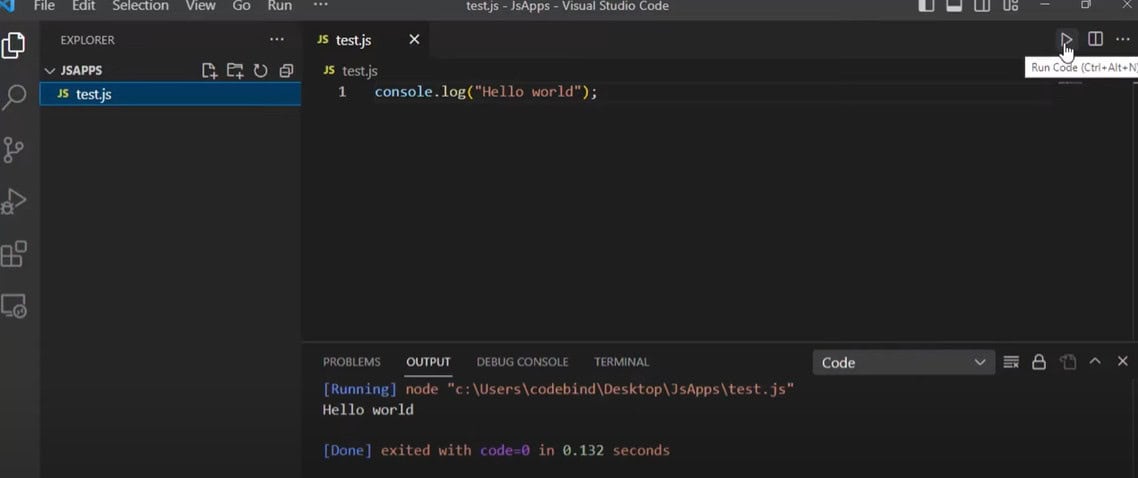This screenshot has height=478, width=1138.
Task: Open the Selection menu
Action: [x=140, y=6]
